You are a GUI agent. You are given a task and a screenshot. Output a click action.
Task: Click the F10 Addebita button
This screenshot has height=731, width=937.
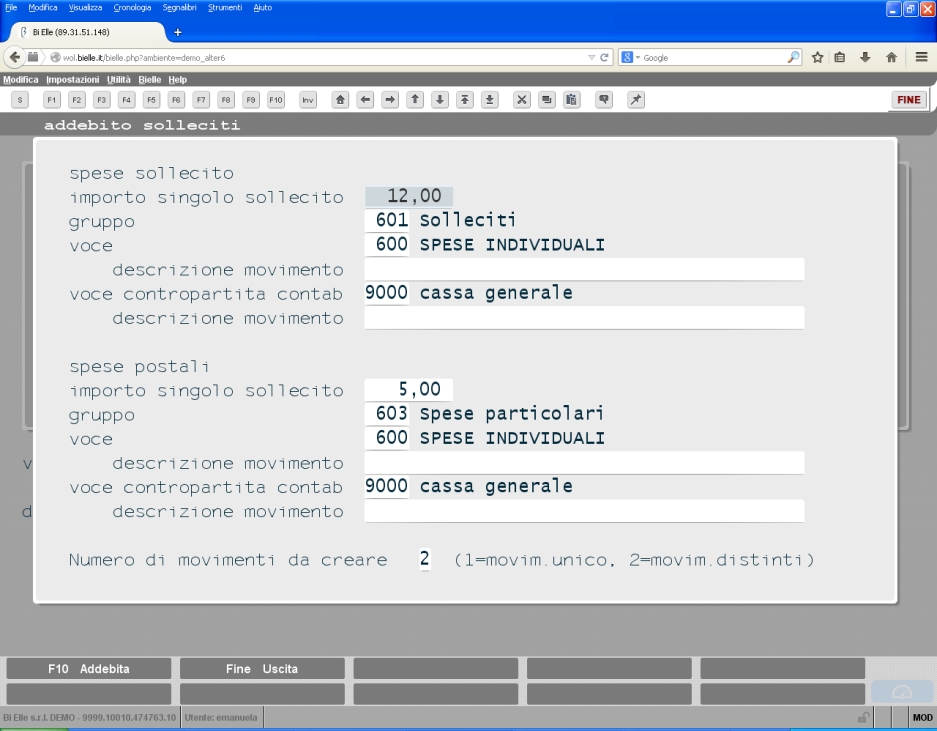pos(88,669)
